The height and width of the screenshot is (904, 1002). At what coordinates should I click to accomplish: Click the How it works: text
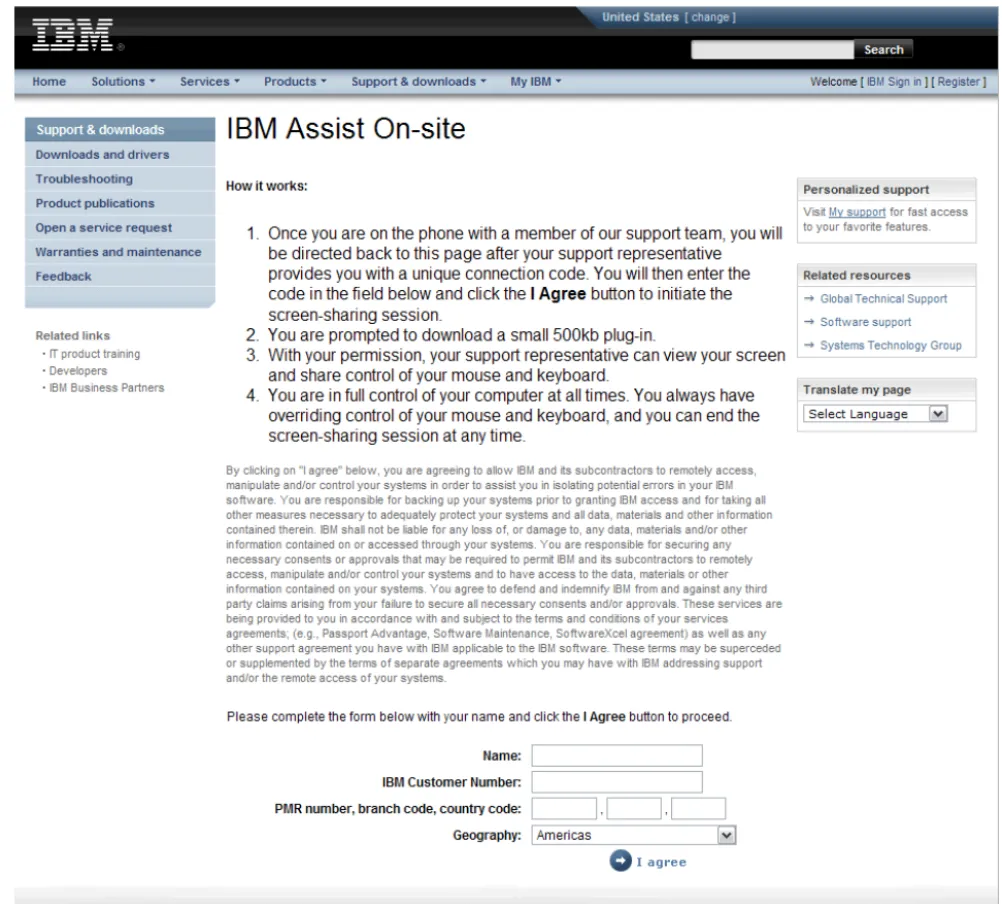point(266,186)
